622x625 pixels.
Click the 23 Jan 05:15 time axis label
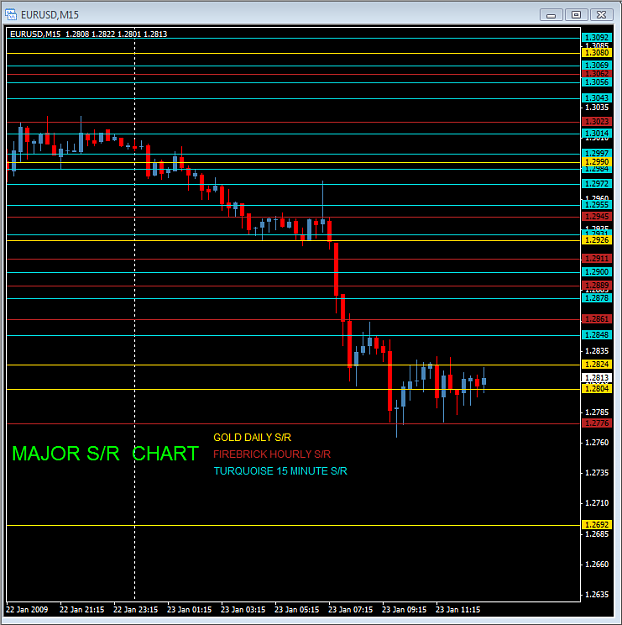tap(297, 610)
